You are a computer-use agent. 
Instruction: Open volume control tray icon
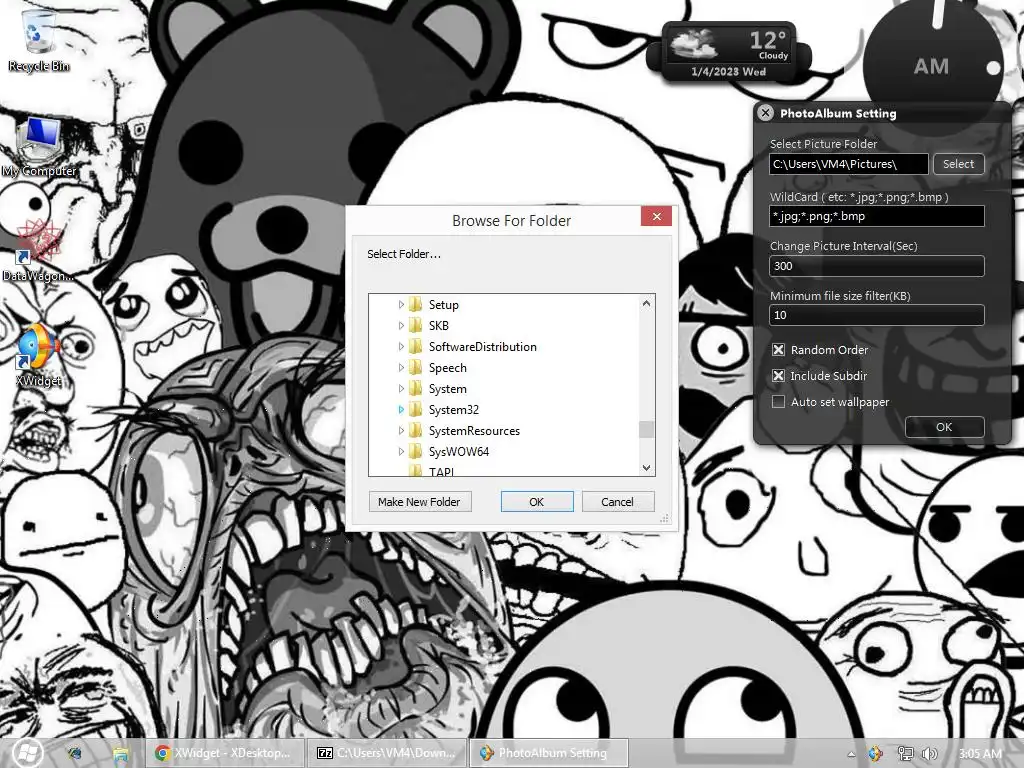[x=930, y=754]
